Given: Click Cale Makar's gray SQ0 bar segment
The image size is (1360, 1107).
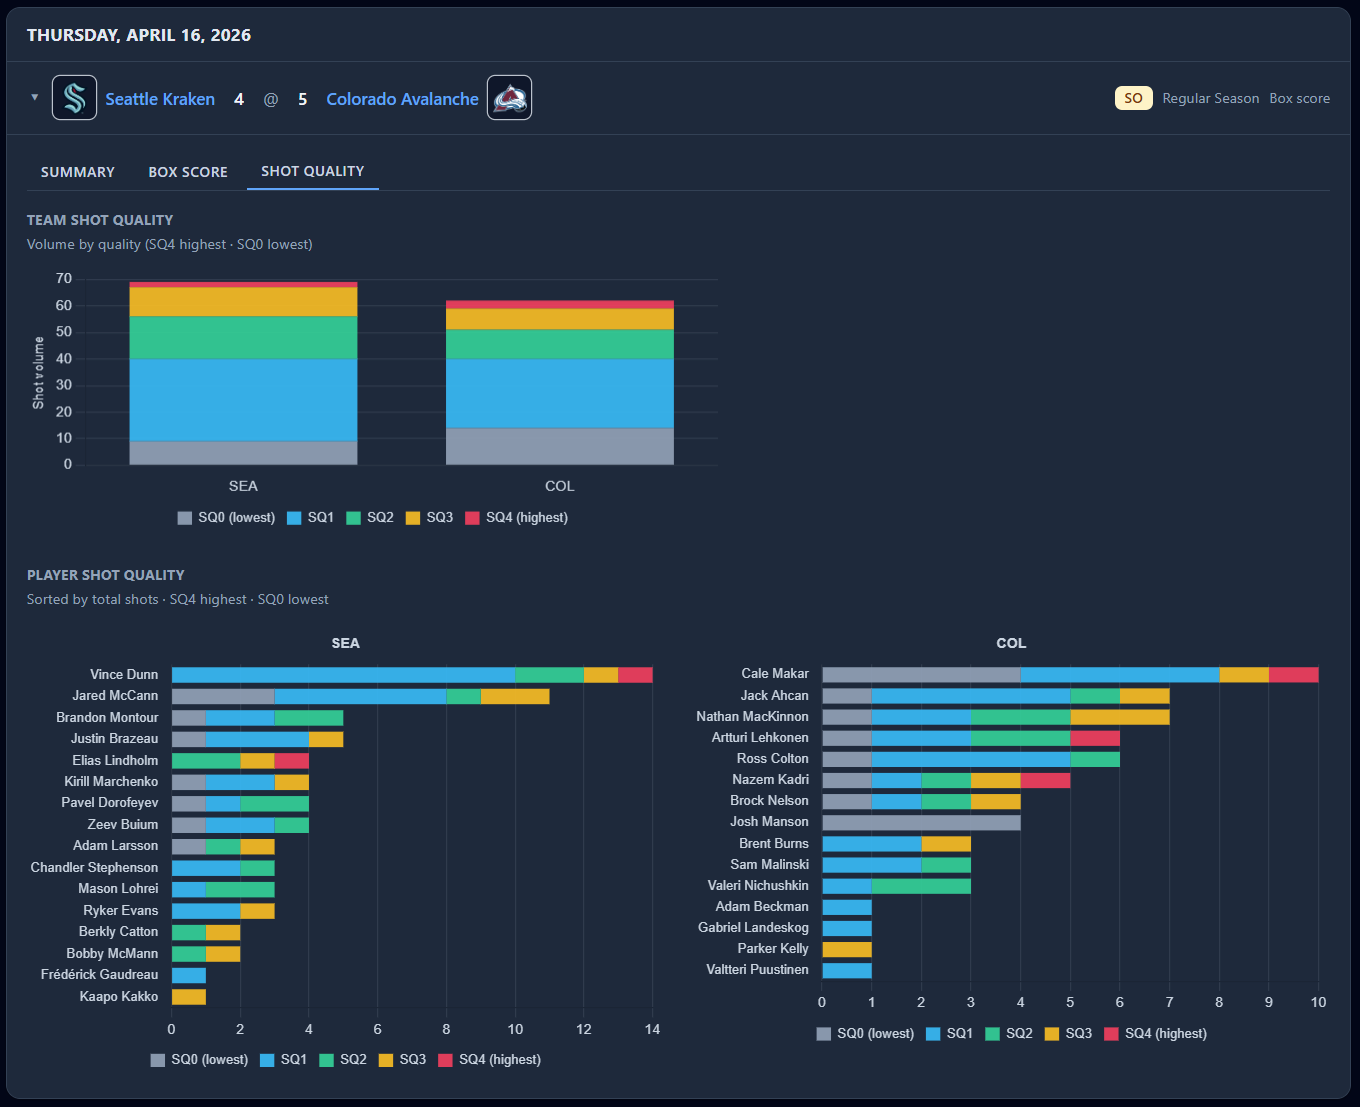Looking at the screenshot, I should (921, 675).
